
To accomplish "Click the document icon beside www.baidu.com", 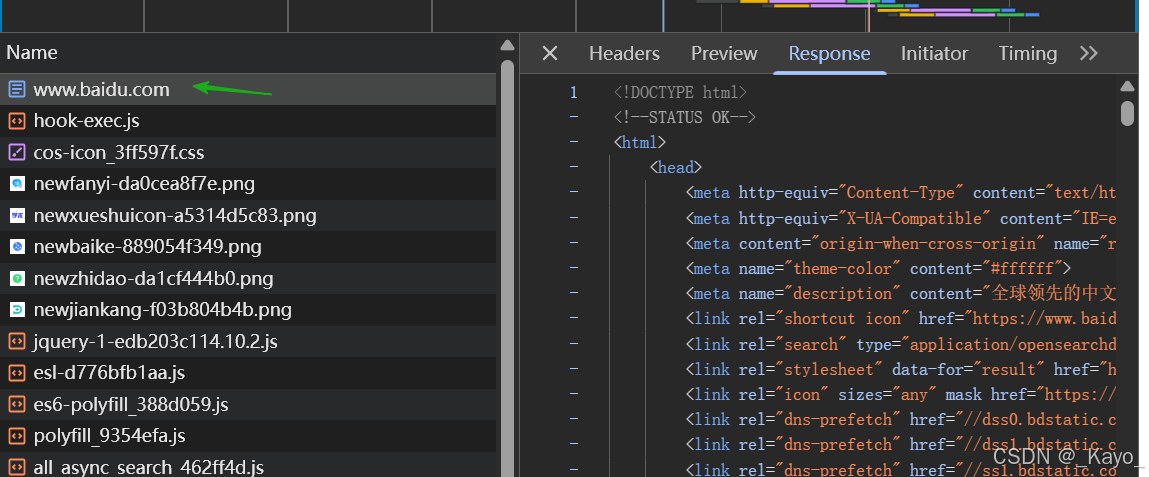I will pos(16,89).
